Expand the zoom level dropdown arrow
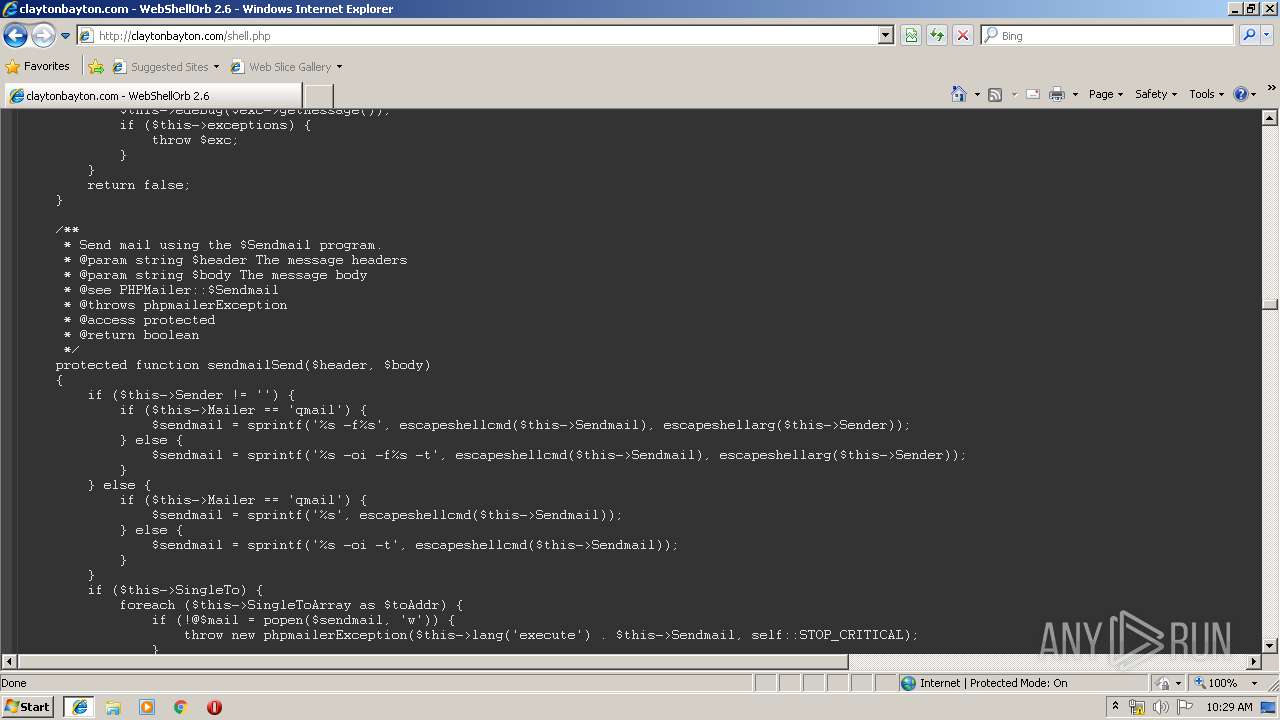Viewport: 1280px width, 720px height. tap(1254, 683)
